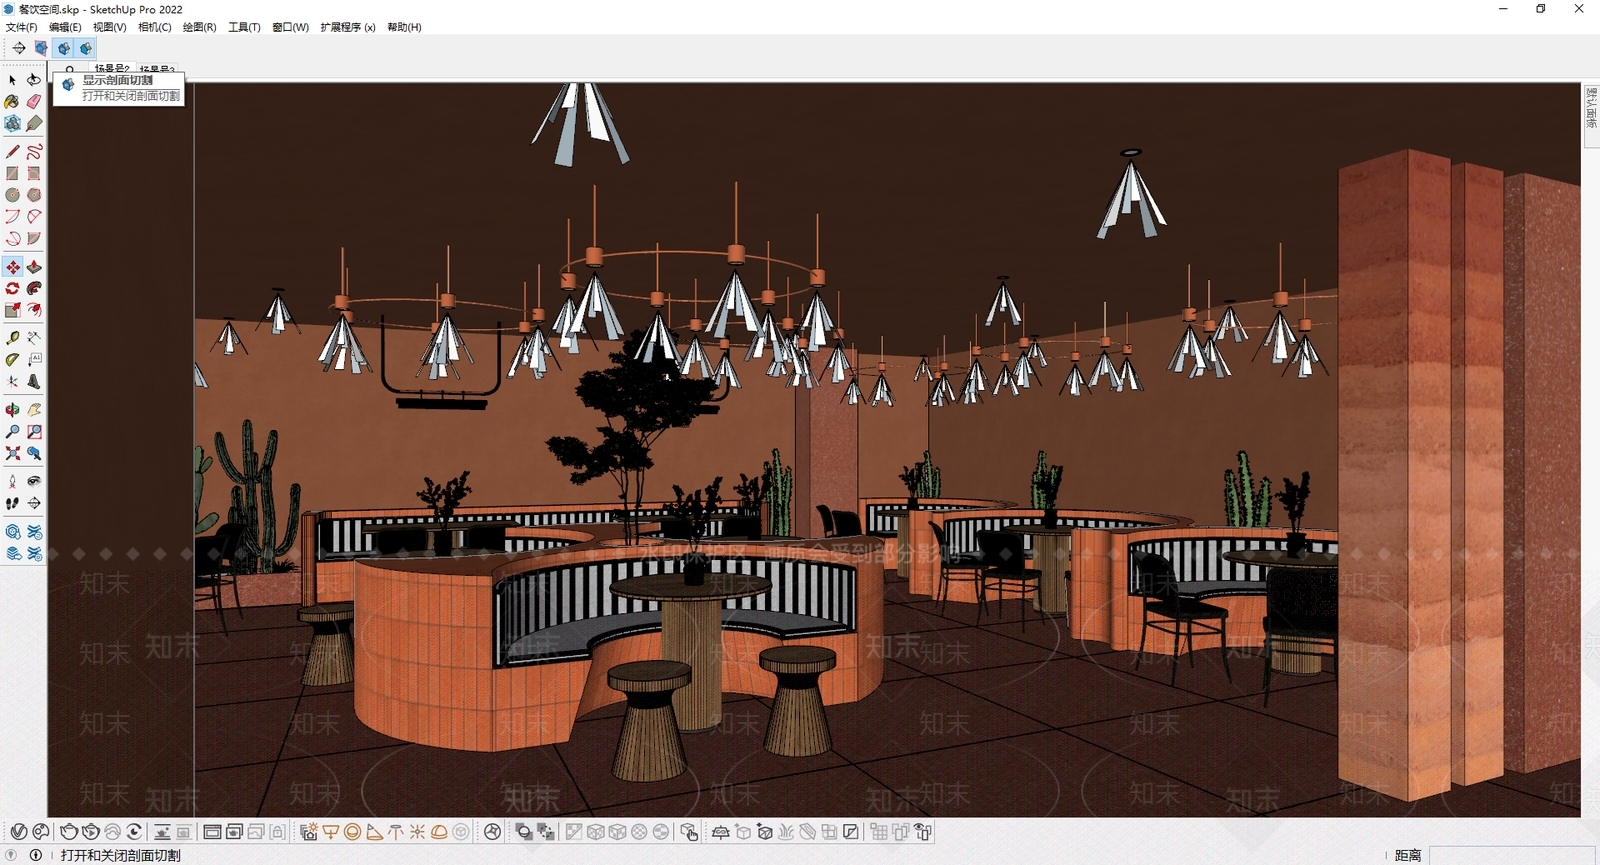Viewport: 1600px width, 865px height.
Task: Select the Scale tool
Action: pos(12,311)
